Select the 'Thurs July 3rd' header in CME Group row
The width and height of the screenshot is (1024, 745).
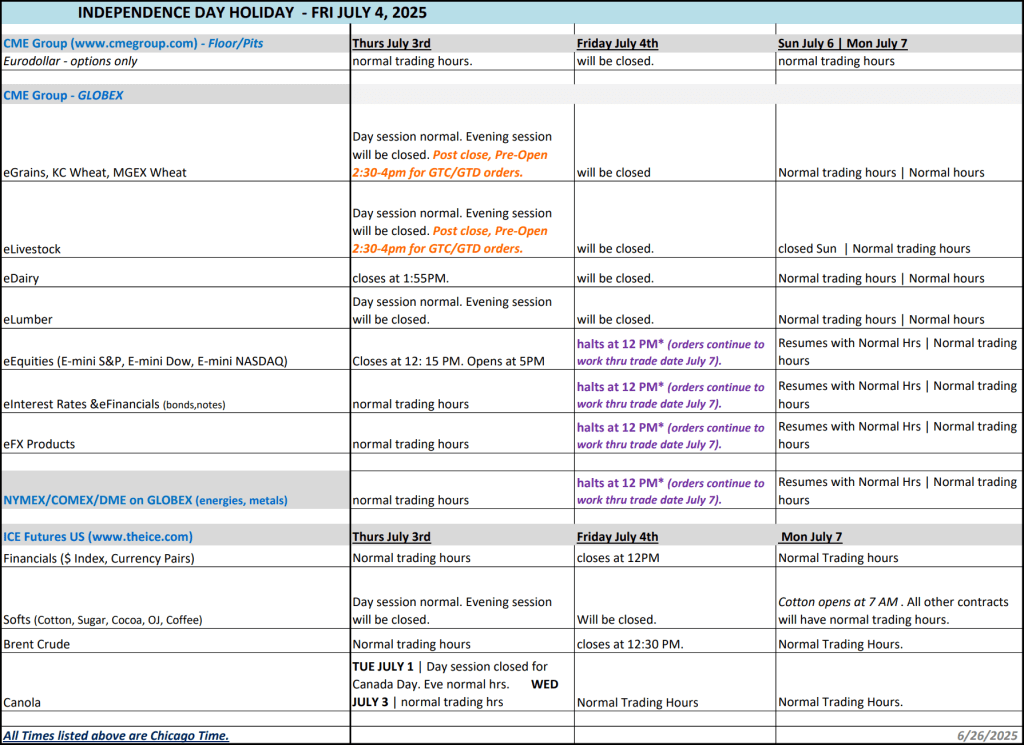[391, 43]
